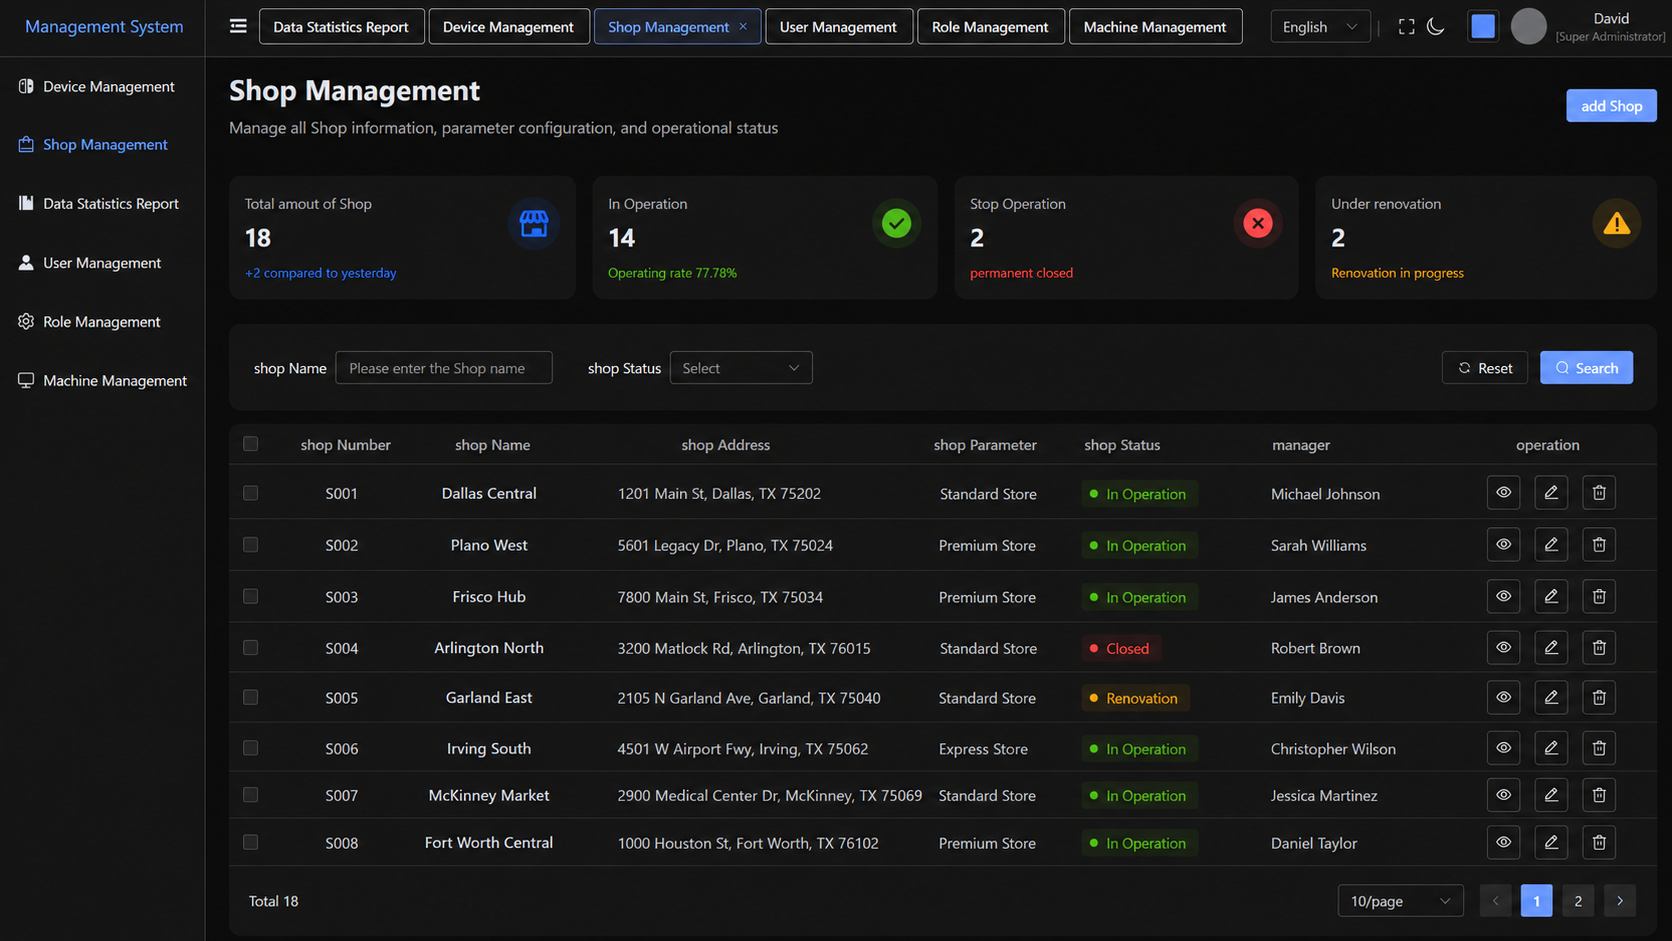Check the S001 row checkbox
Image resolution: width=1672 pixels, height=941 pixels.
point(250,493)
